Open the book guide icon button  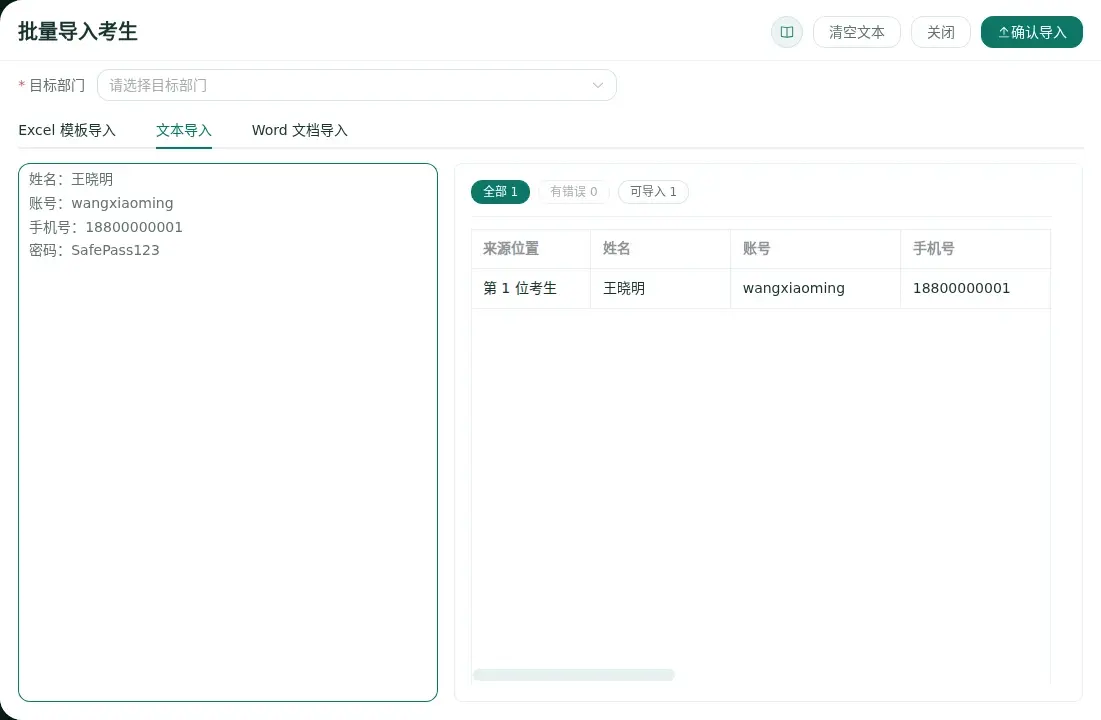786,32
